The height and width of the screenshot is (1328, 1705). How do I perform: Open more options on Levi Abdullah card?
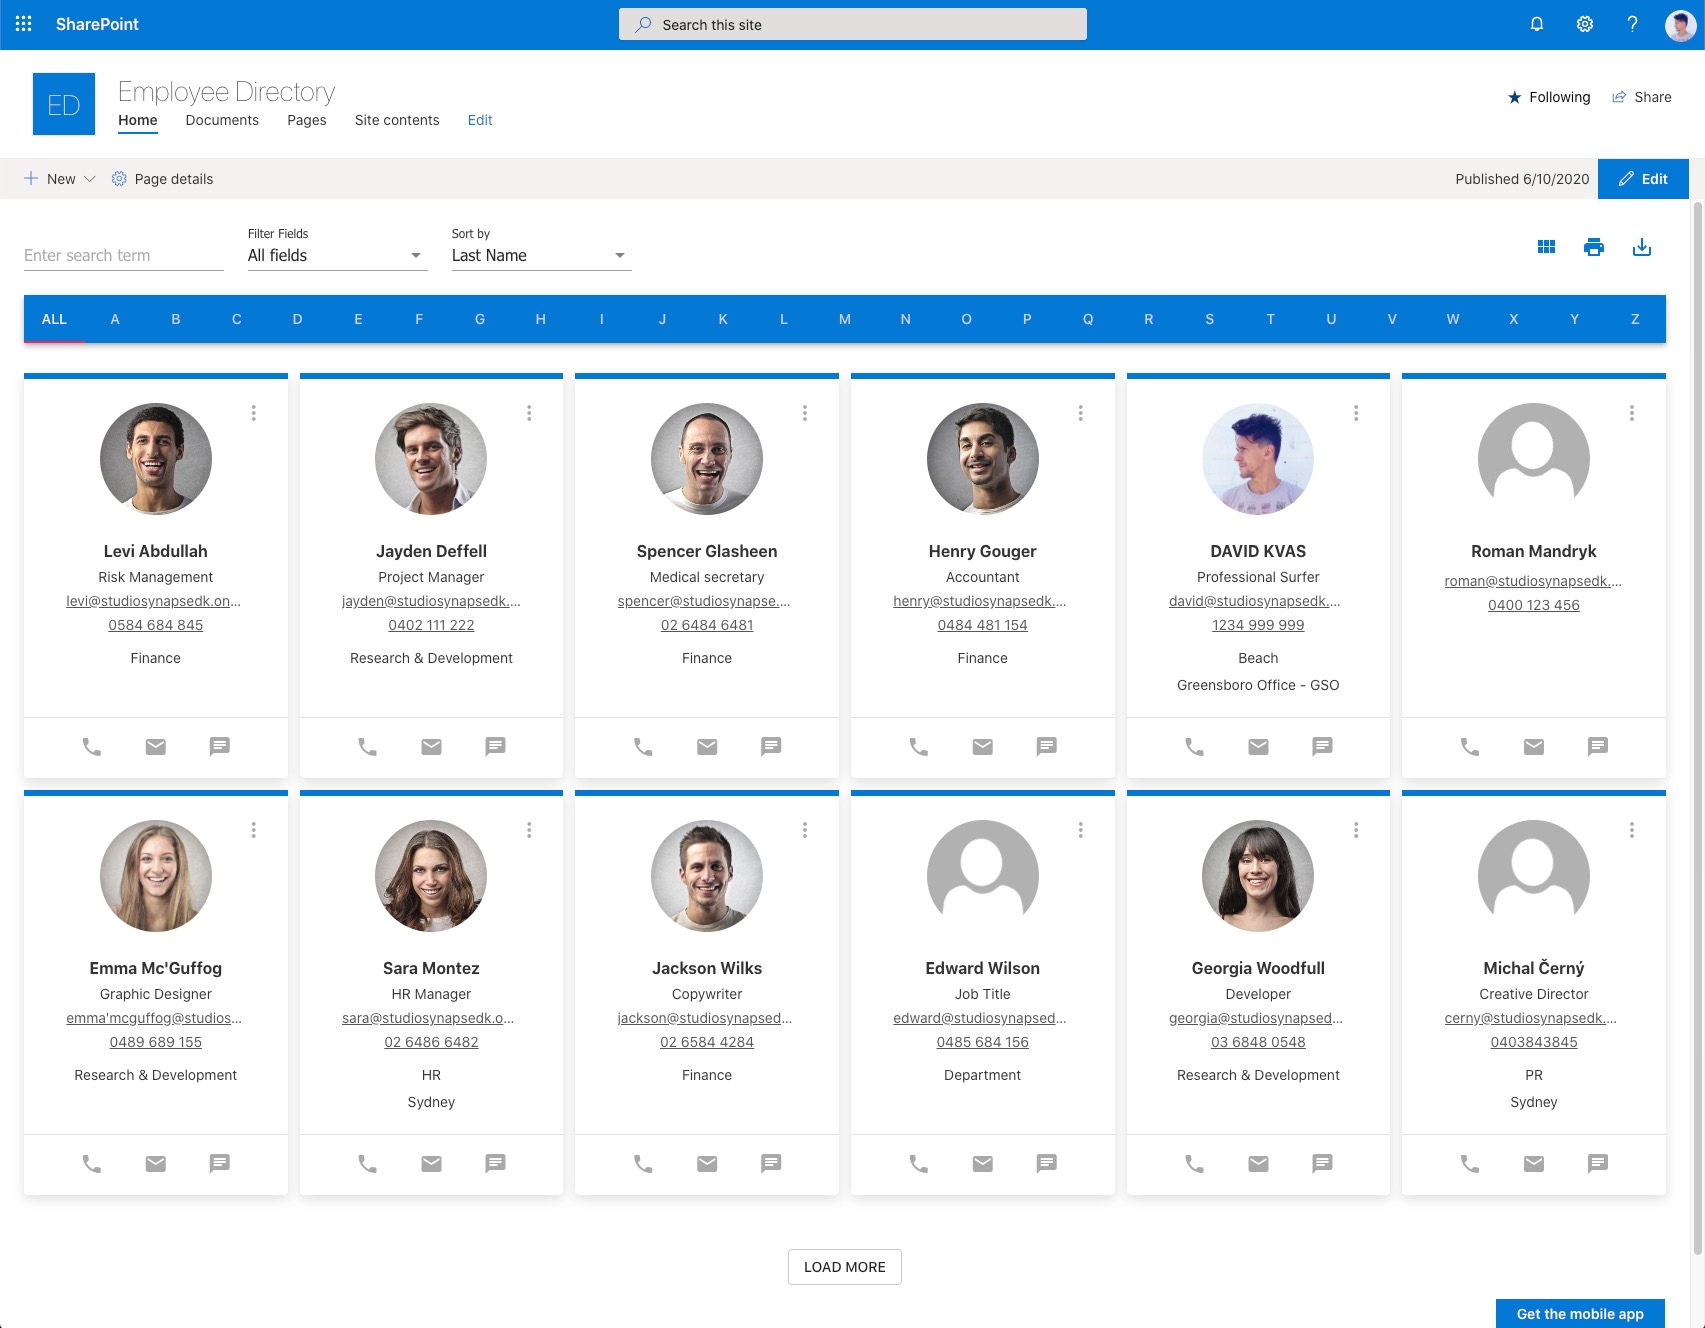[254, 413]
